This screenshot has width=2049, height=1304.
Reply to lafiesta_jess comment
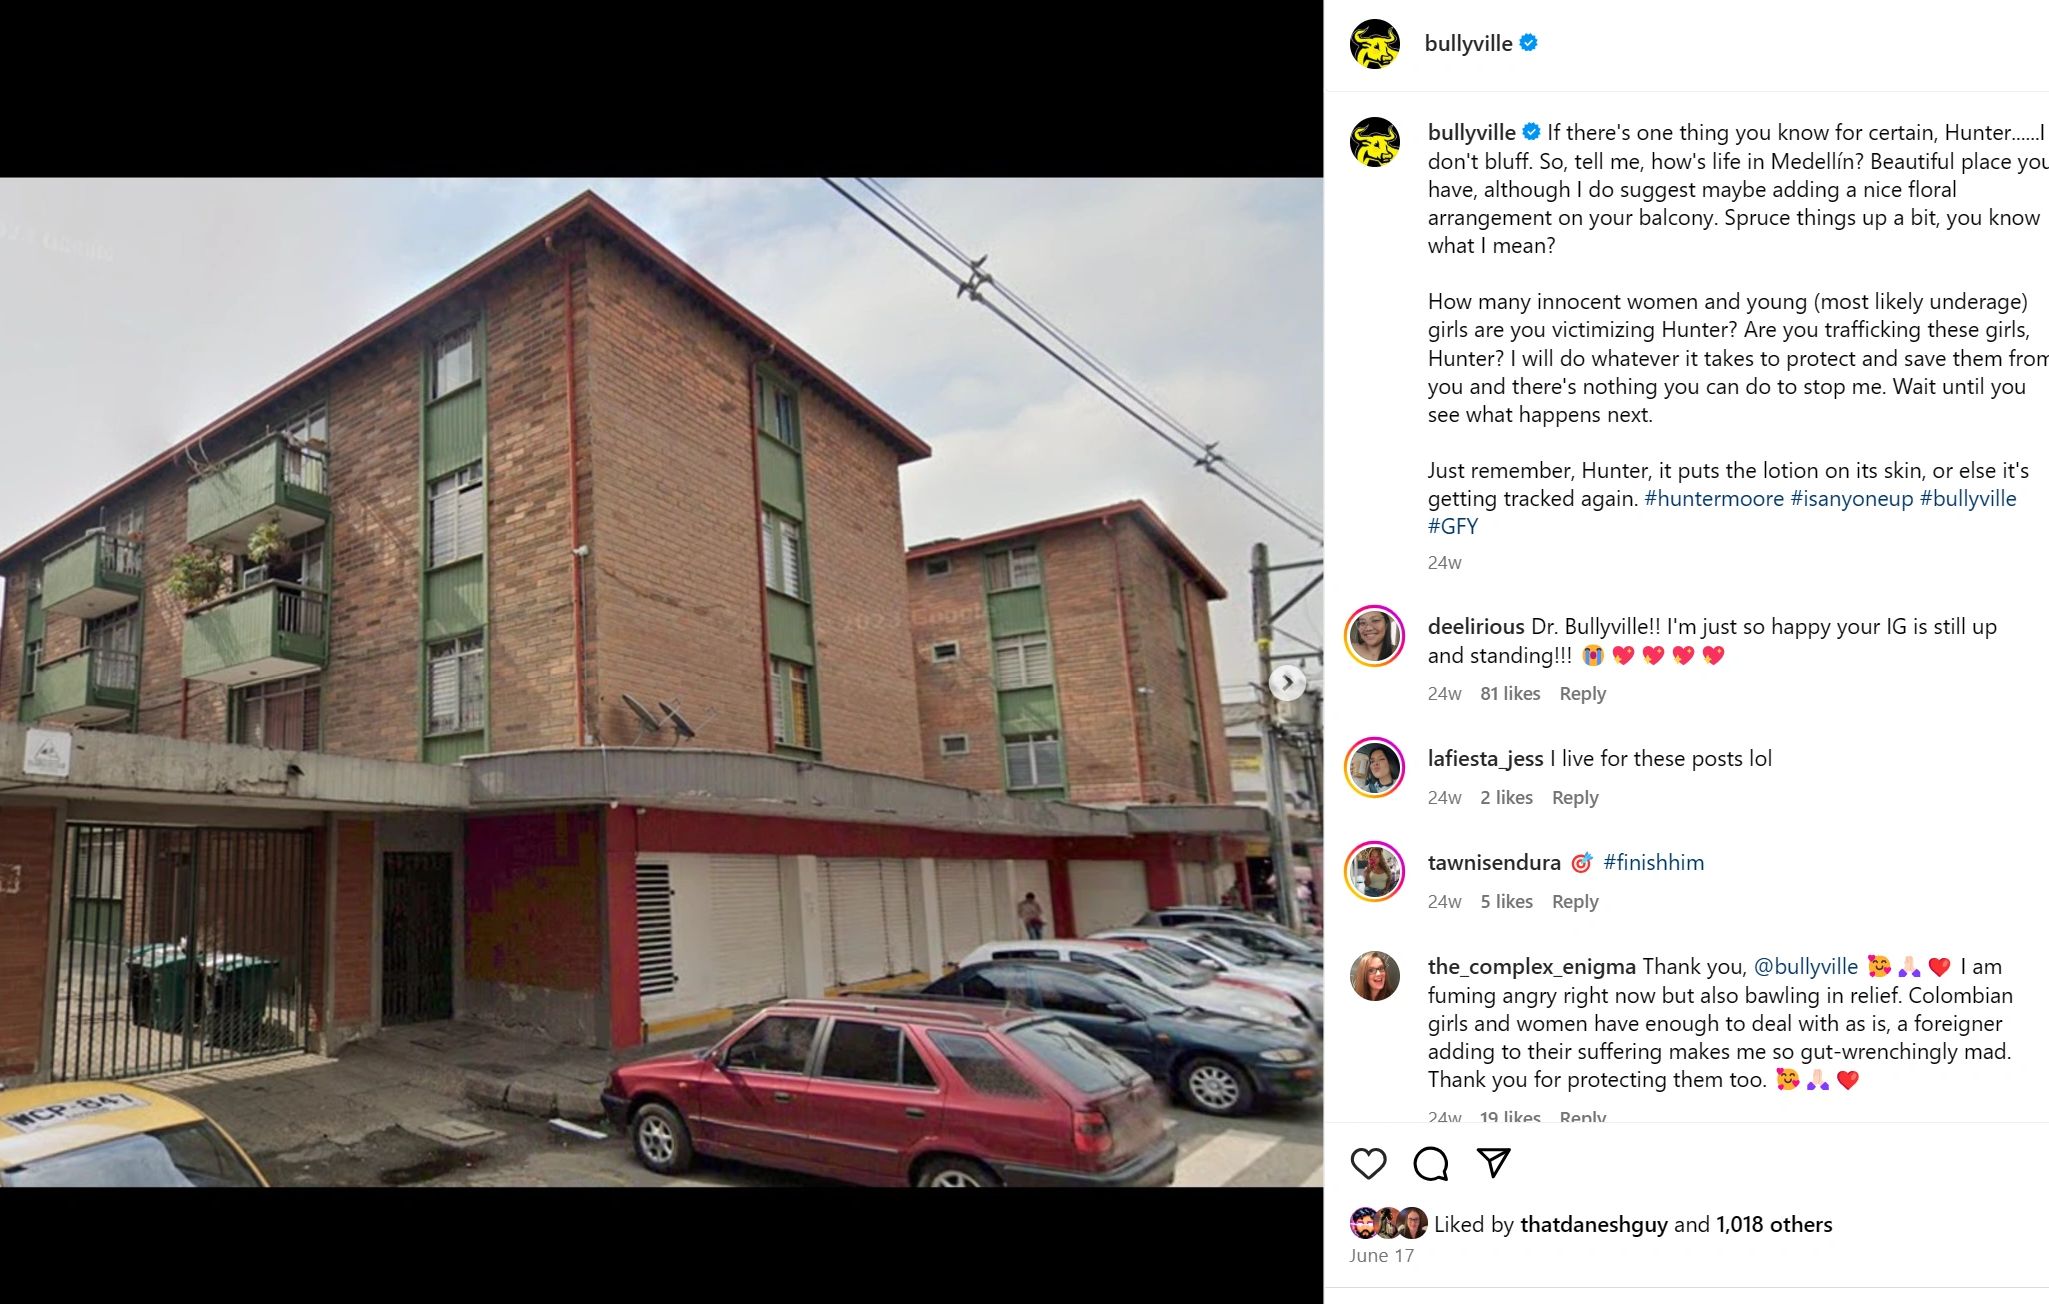[1575, 797]
